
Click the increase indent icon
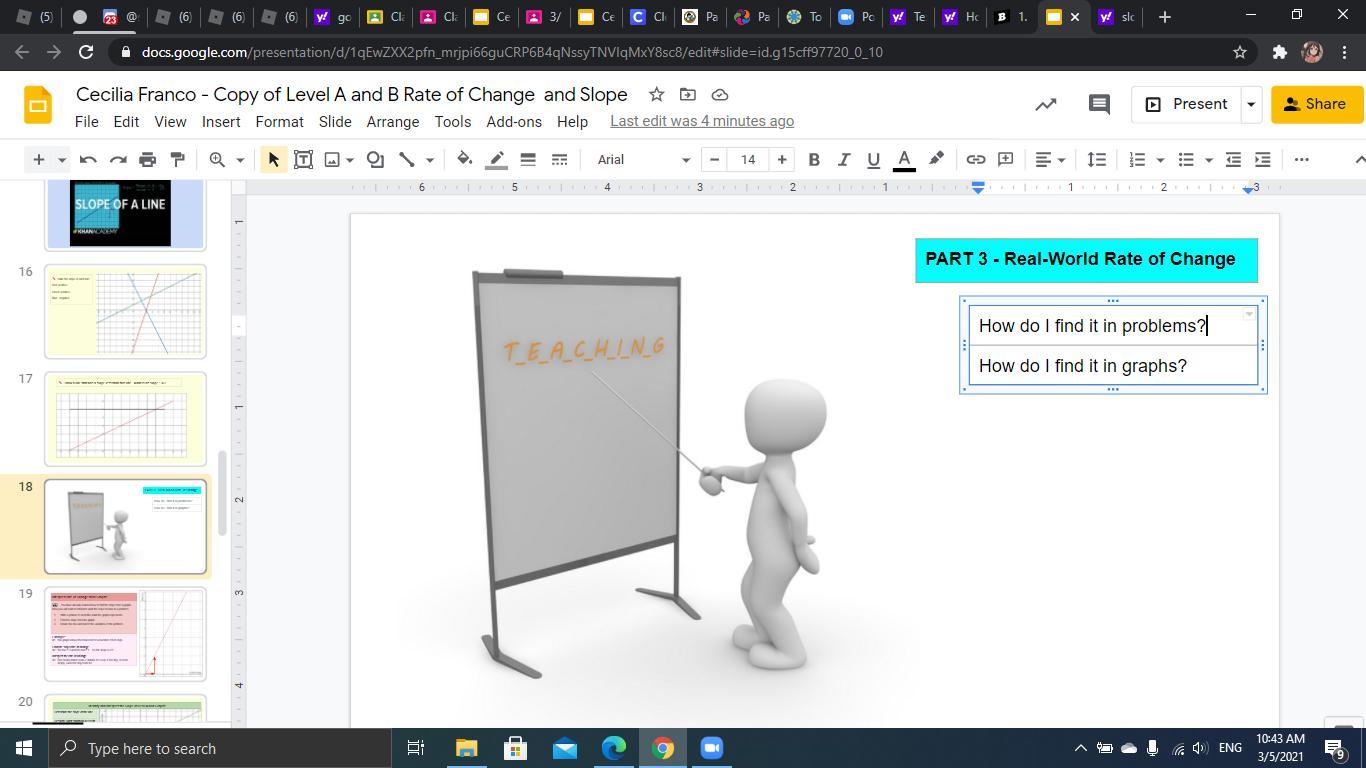1263,160
